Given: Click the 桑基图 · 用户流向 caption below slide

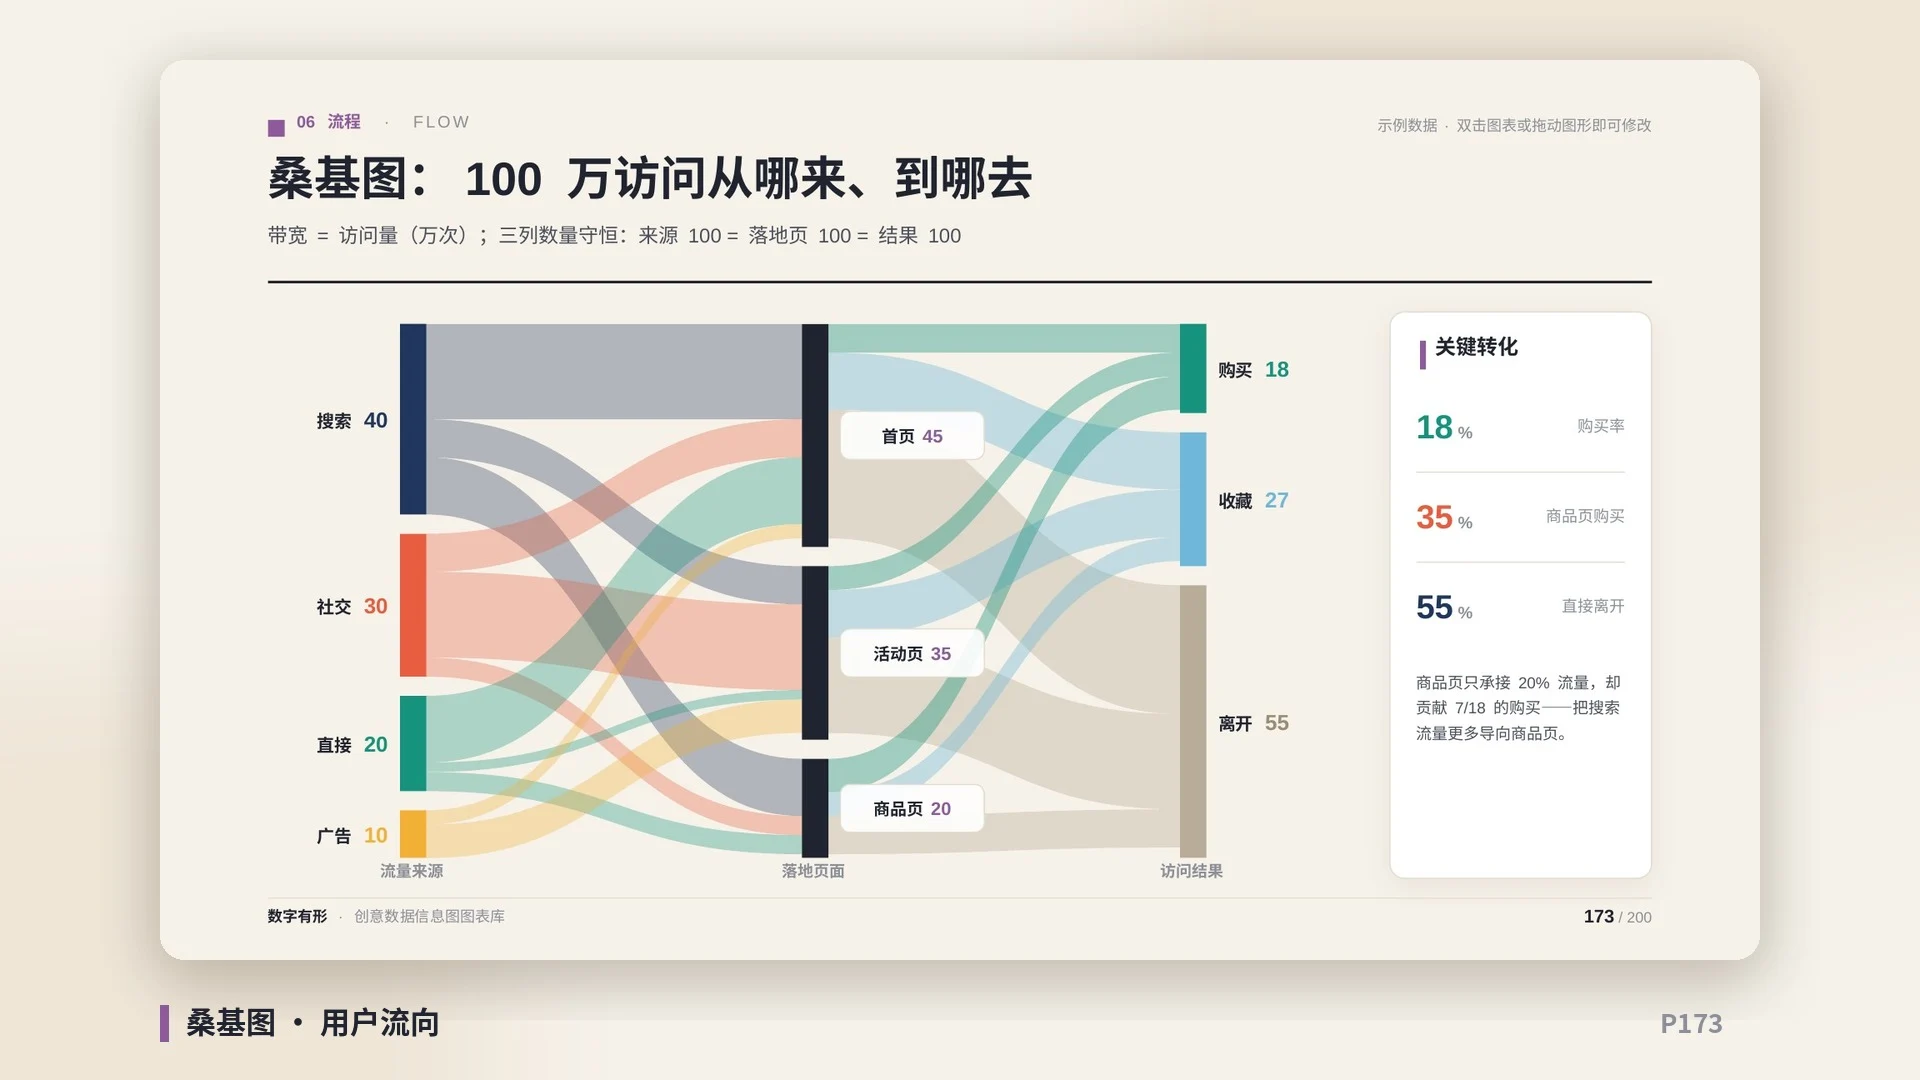Looking at the screenshot, I should 312,1023.
